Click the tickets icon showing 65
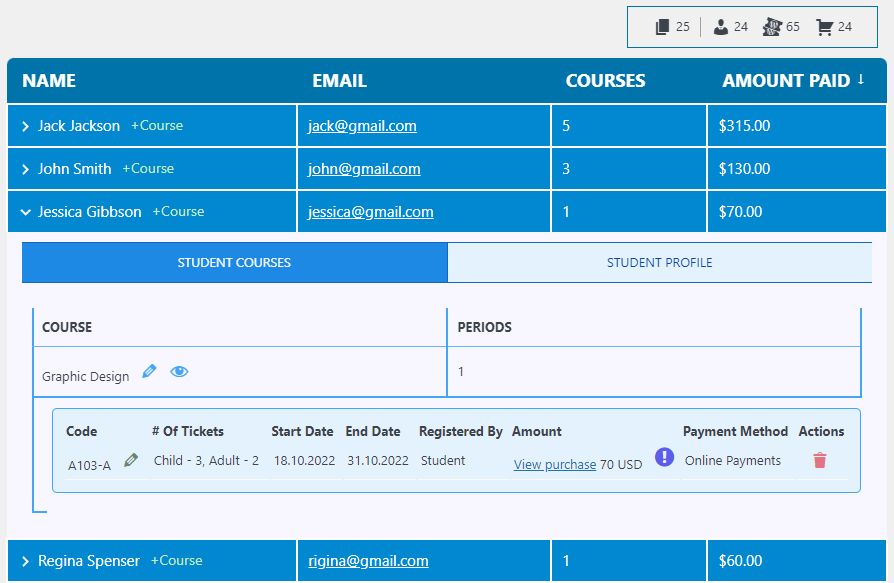The height and width of the screenshot is (583, 894). point(771,27)
